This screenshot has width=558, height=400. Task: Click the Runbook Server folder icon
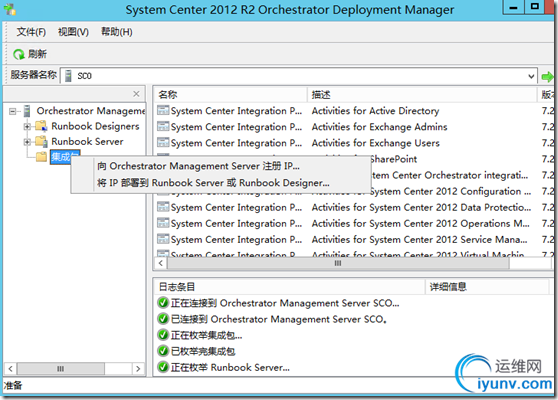tap(41, 142)
